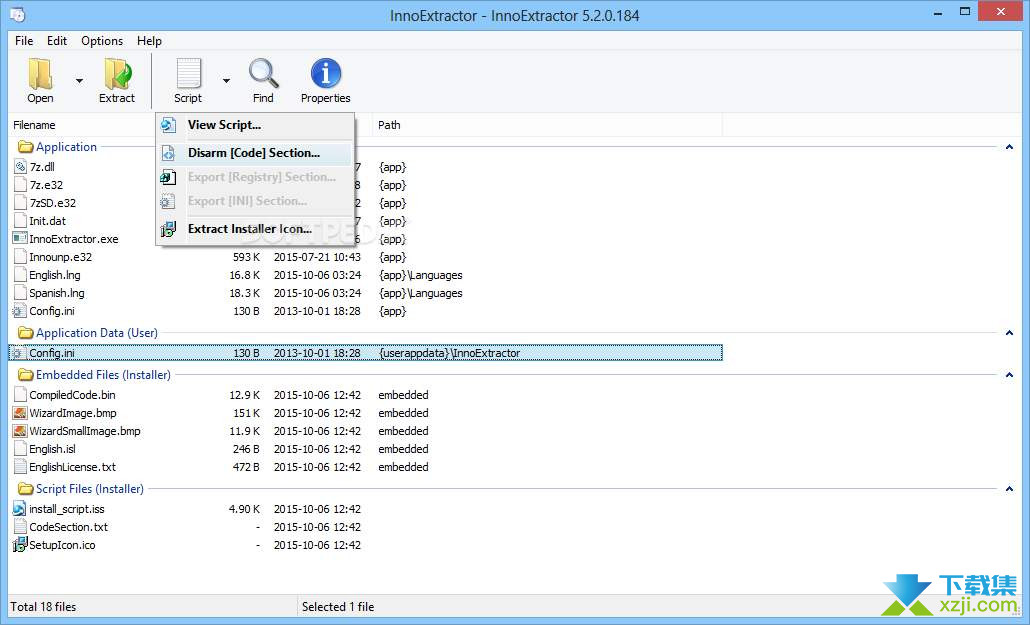
Task: Click the highlighted Config.ini row's gear icon
Action: (18, 354)
